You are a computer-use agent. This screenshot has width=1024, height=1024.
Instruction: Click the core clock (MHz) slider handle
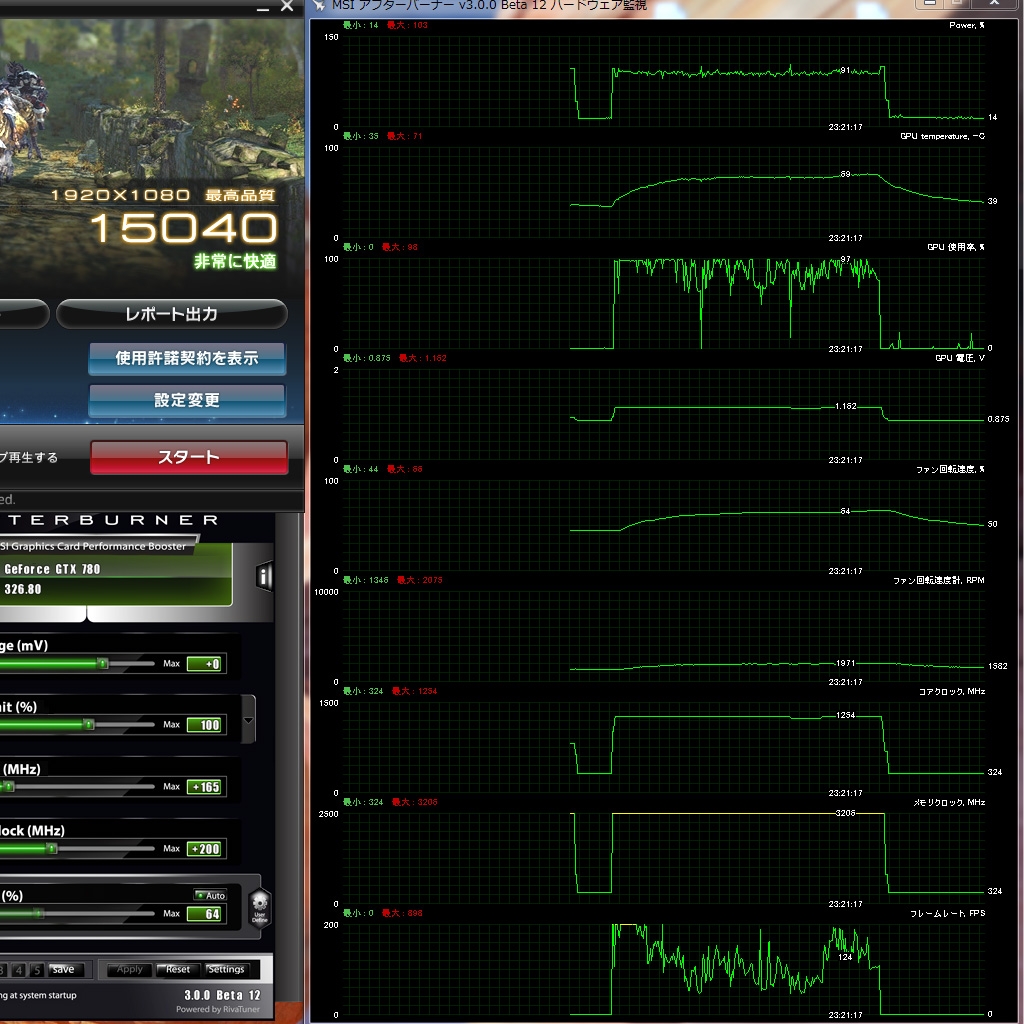pyautogui.click(x=8, y=786)
